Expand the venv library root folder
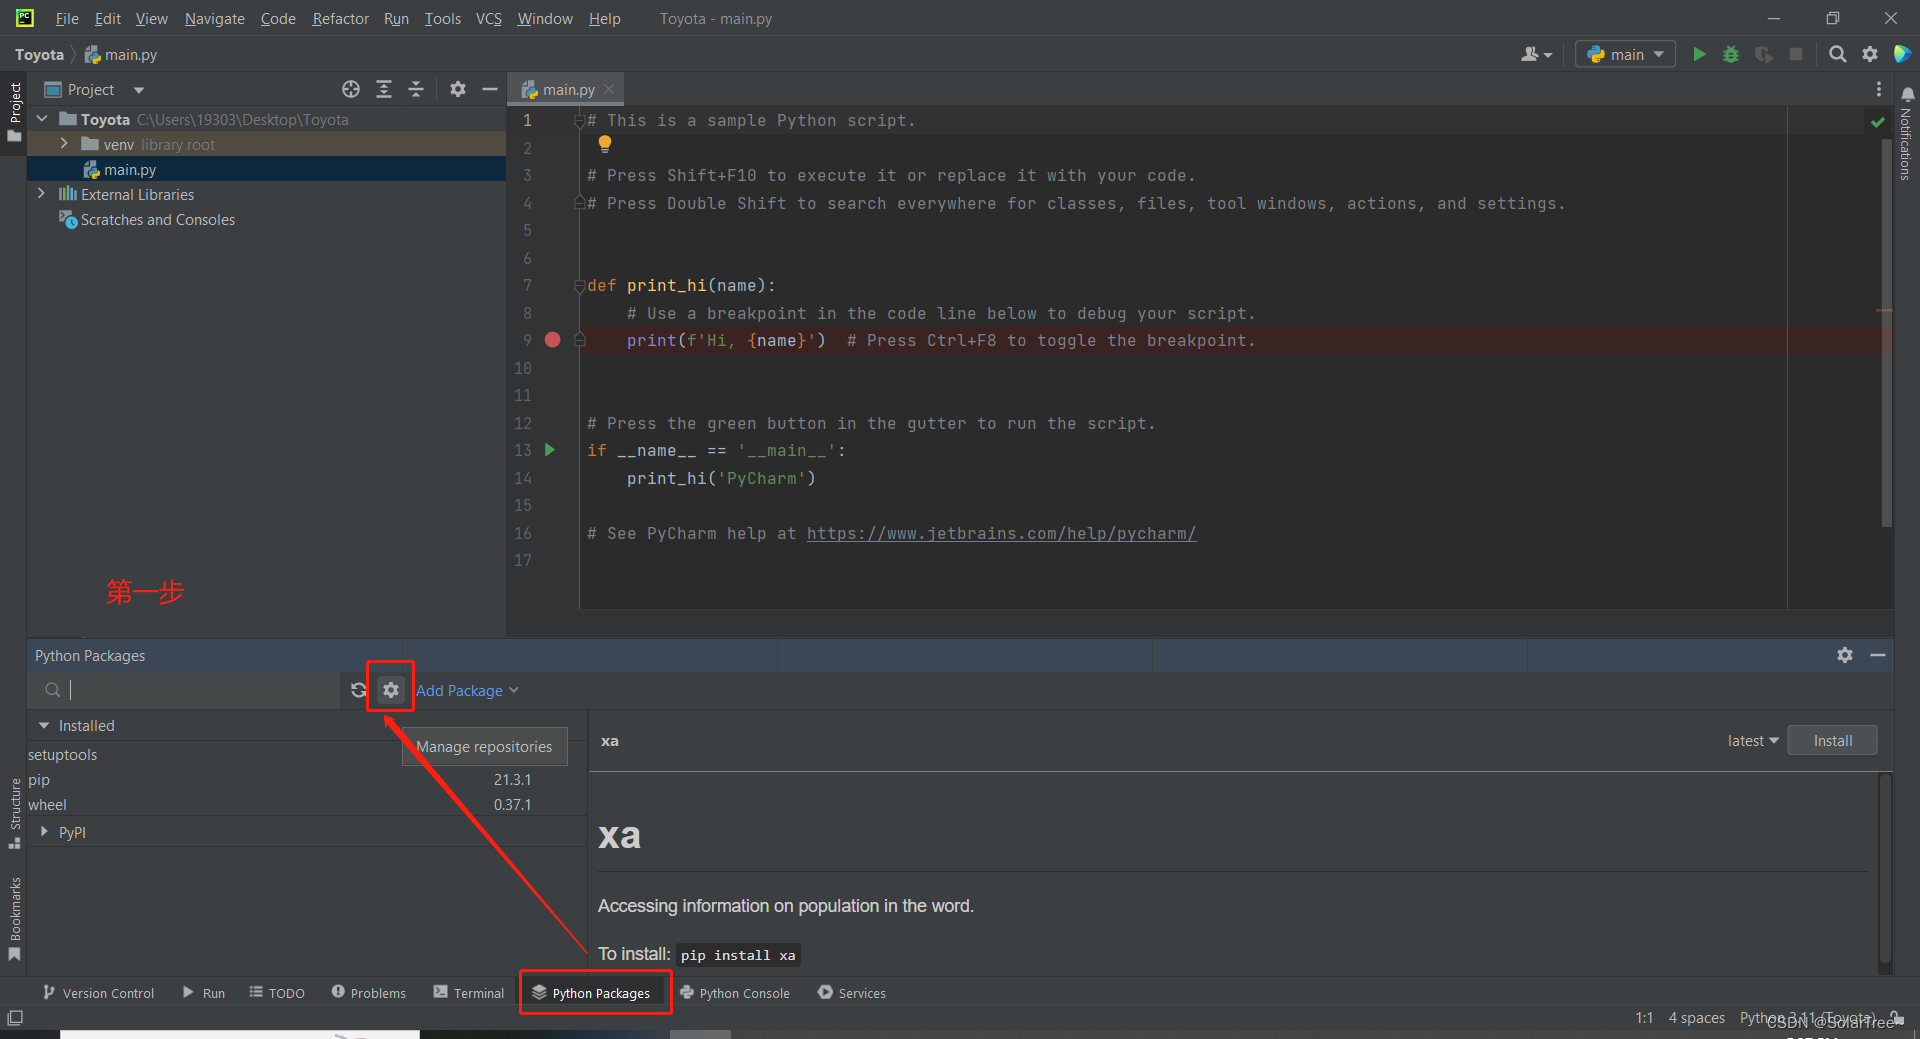1920x1039 pixels. click(65, 144)
